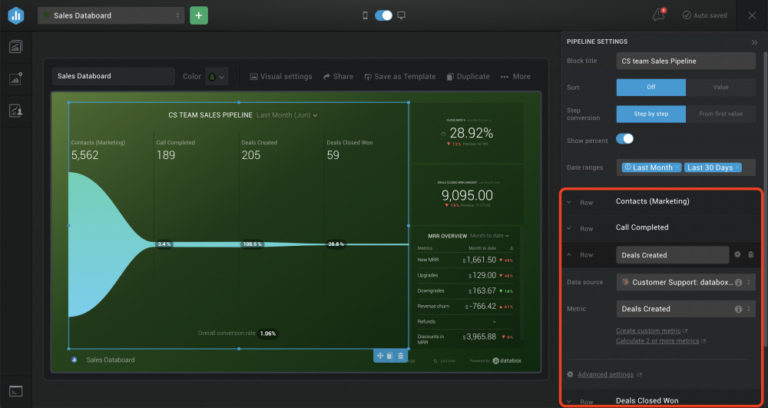Expand the Contacts (Marketing) row
768x408 pixels.
569,202
